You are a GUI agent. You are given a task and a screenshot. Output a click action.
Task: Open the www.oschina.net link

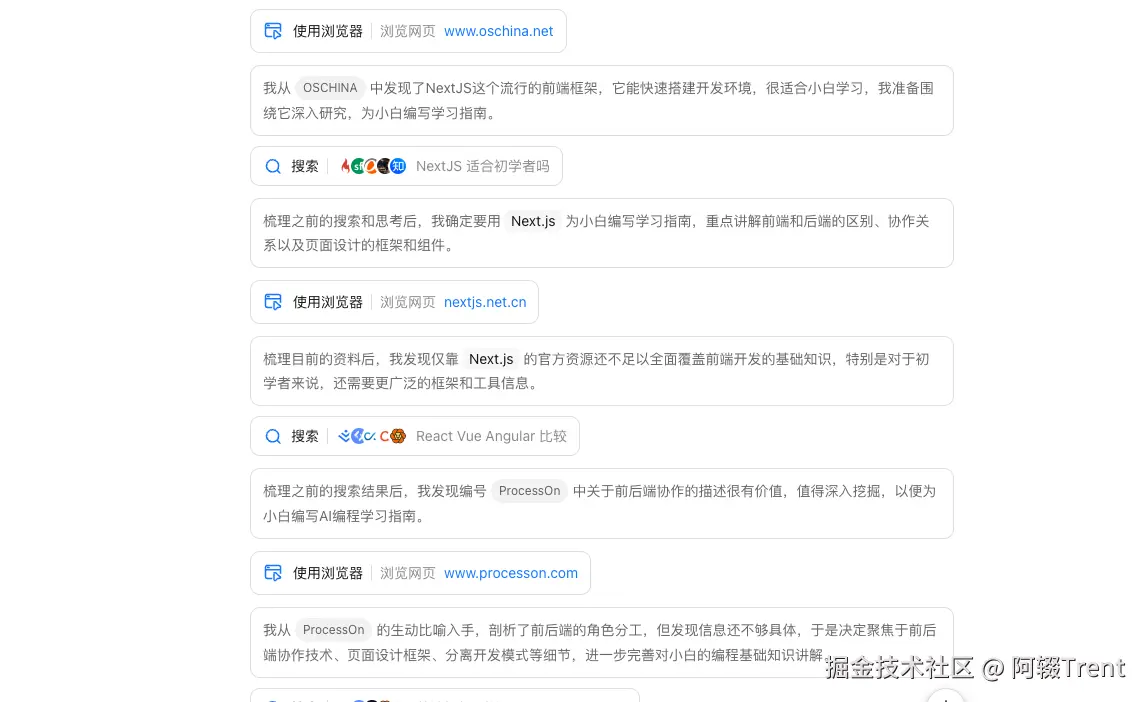[x=498, y=31]
